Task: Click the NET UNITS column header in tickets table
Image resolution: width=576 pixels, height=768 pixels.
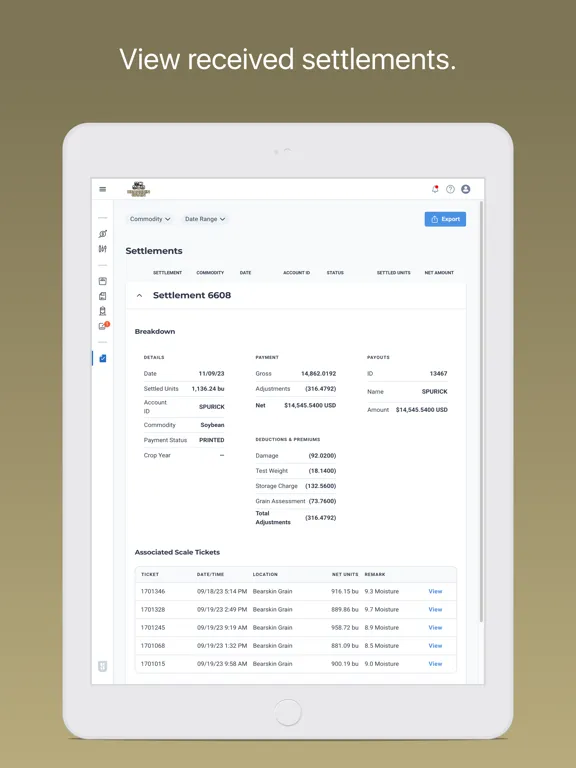Action: [345, 574]
